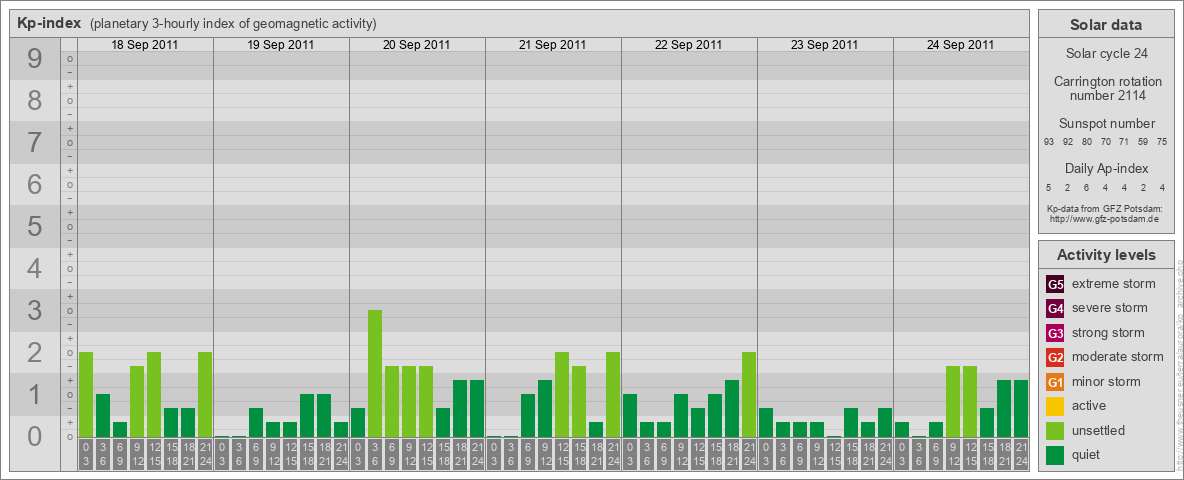Click the 'Sunspot number' label
This screenshot has width=1184, height=480.
1106,124
